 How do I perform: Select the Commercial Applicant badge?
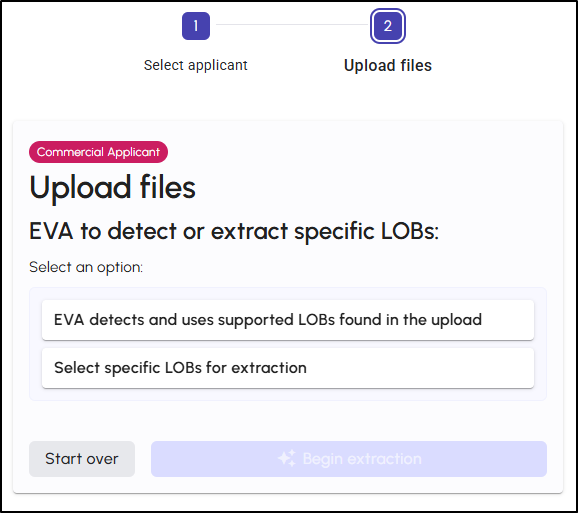click(98, 152)
